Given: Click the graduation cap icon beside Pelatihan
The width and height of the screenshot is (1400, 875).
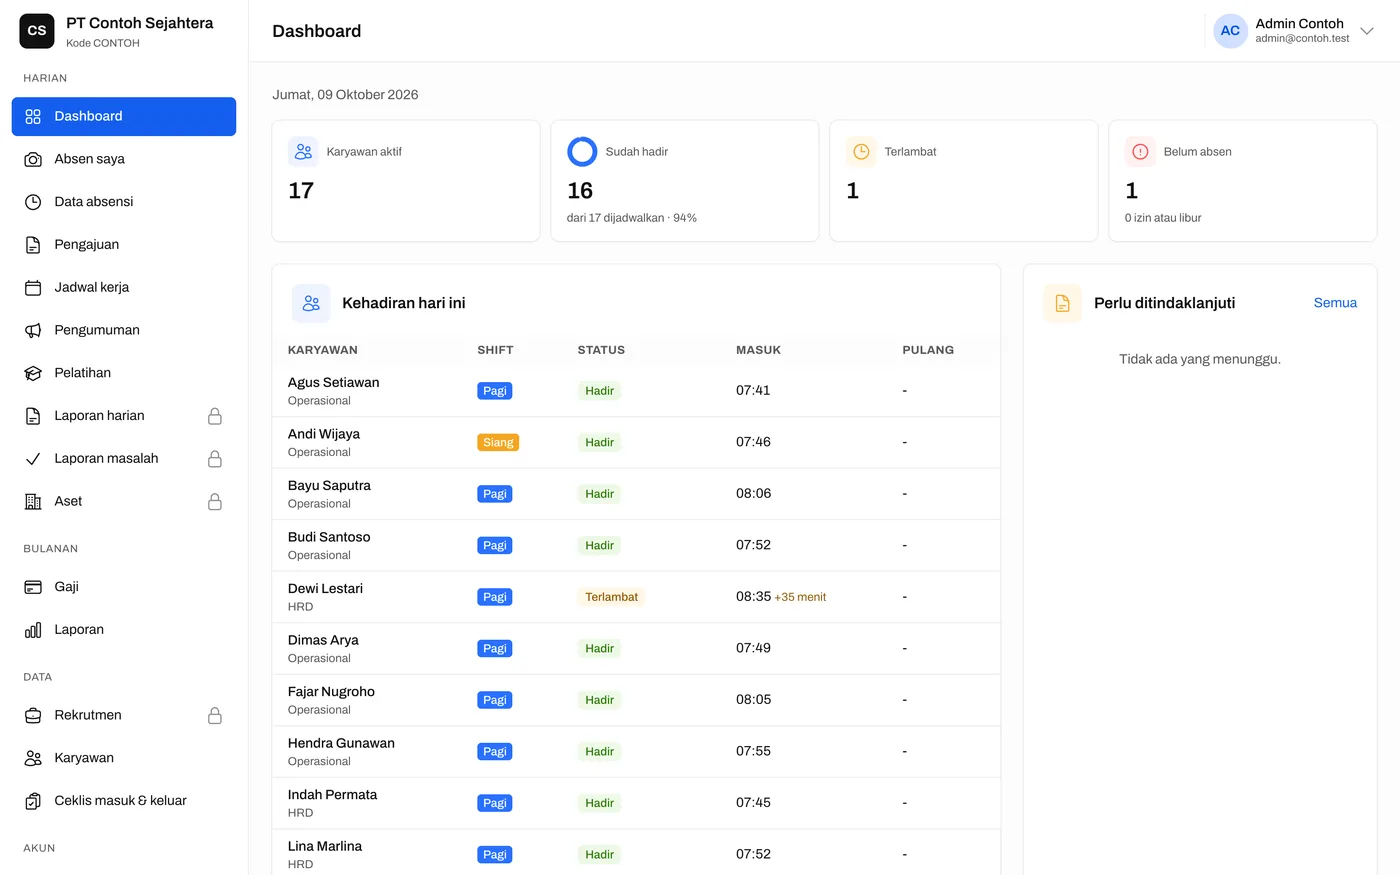Looking at the screenshot, I should click(x=33, y=373).
